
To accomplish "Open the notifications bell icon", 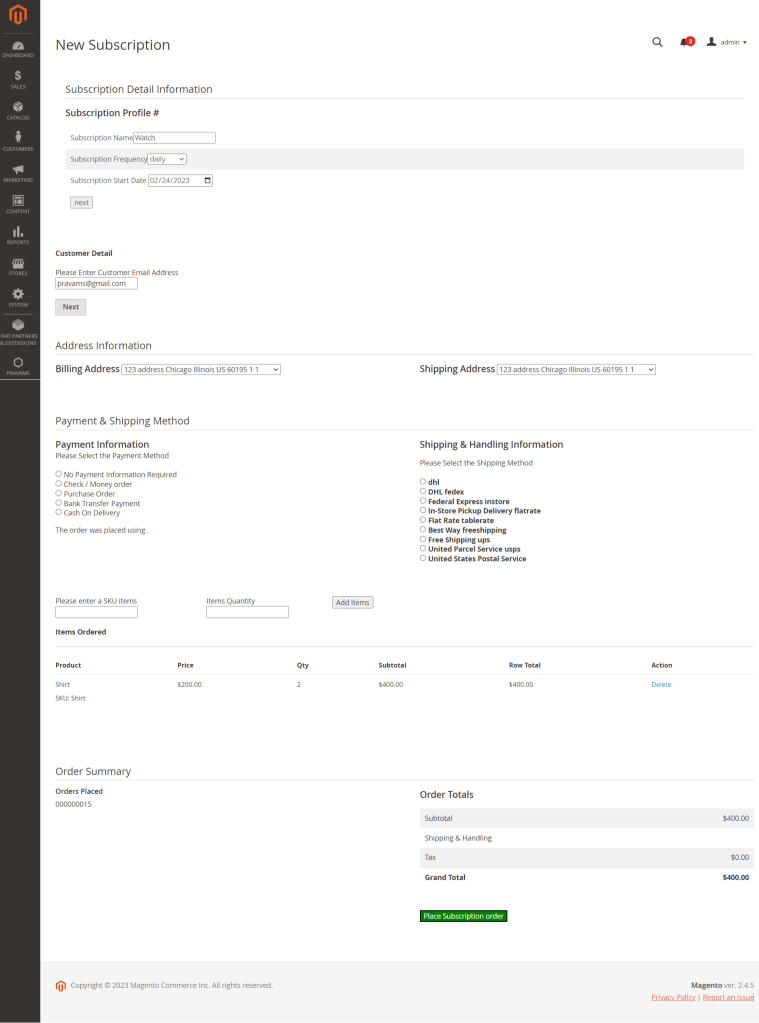I will tap(685, 42).
